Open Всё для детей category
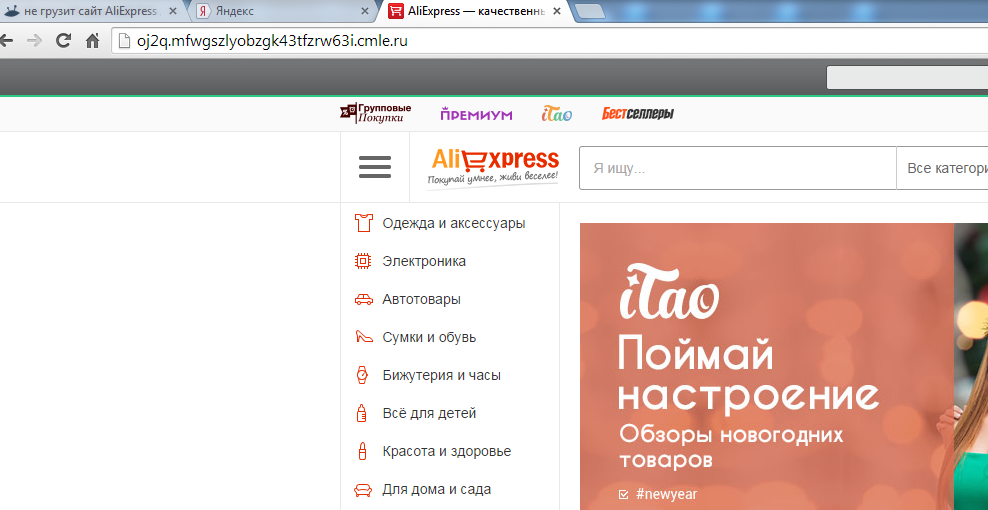988x510 pixels. [429, 414]
